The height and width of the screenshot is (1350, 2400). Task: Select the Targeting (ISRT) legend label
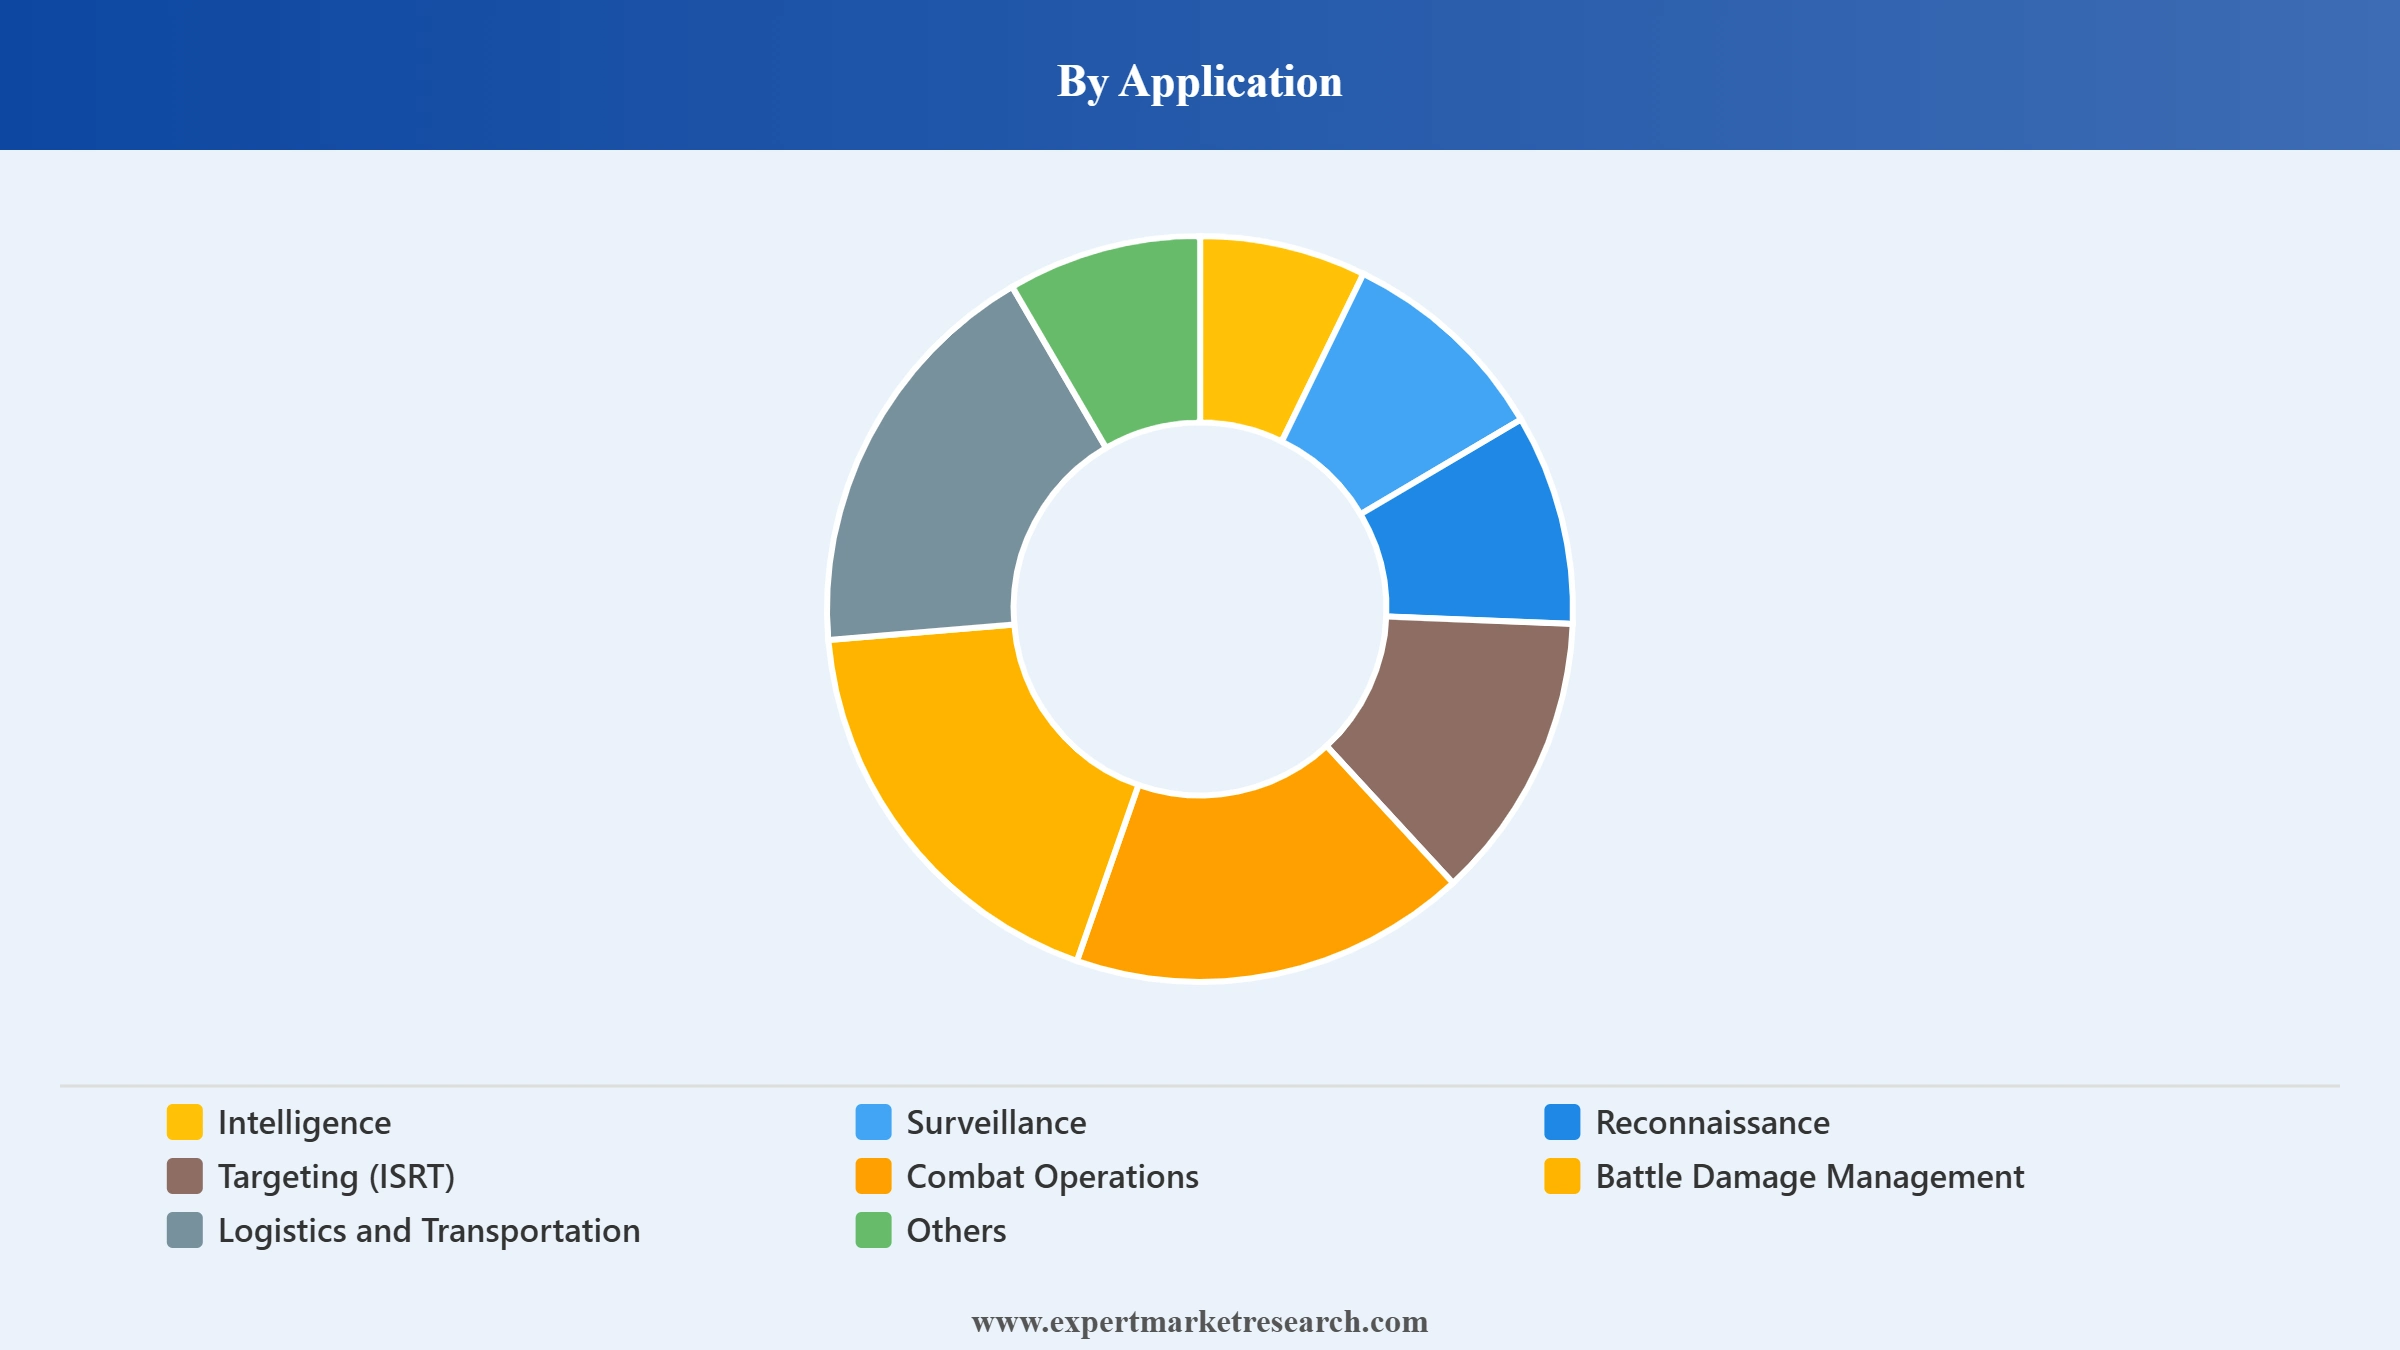tap(336, 1177)
